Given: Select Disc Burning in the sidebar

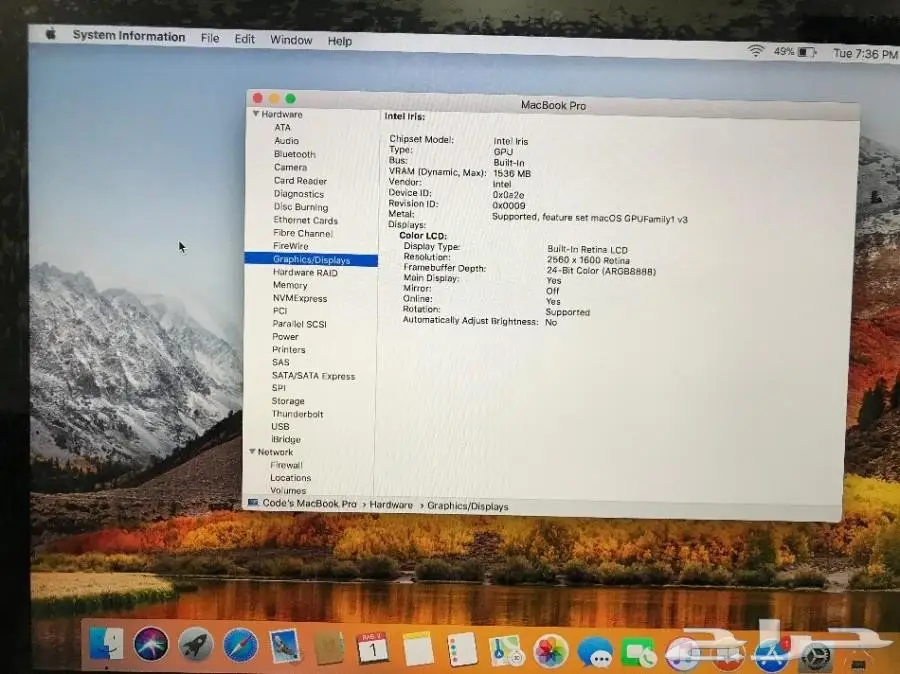Looking at the screenshot, I should coord(301,207).
